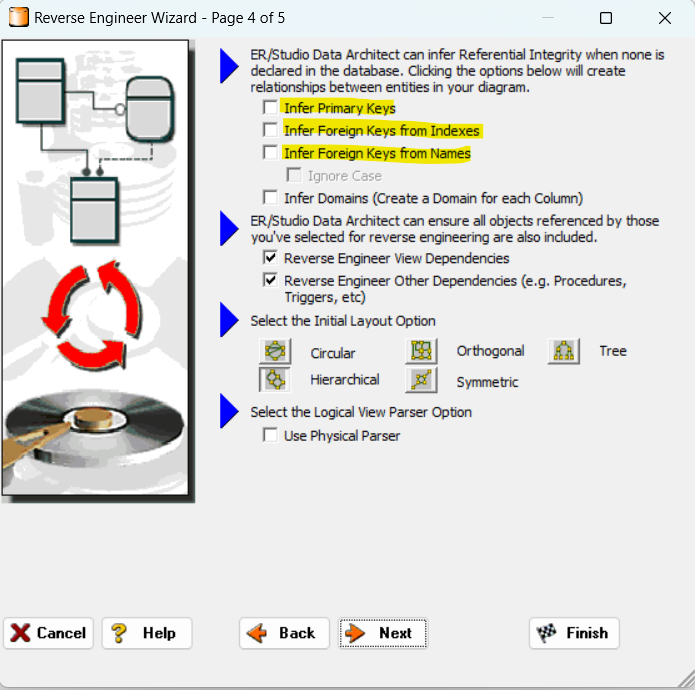Screen dimensions: 695x690
Task: Click Next to continue
Action: coord(383,633)
